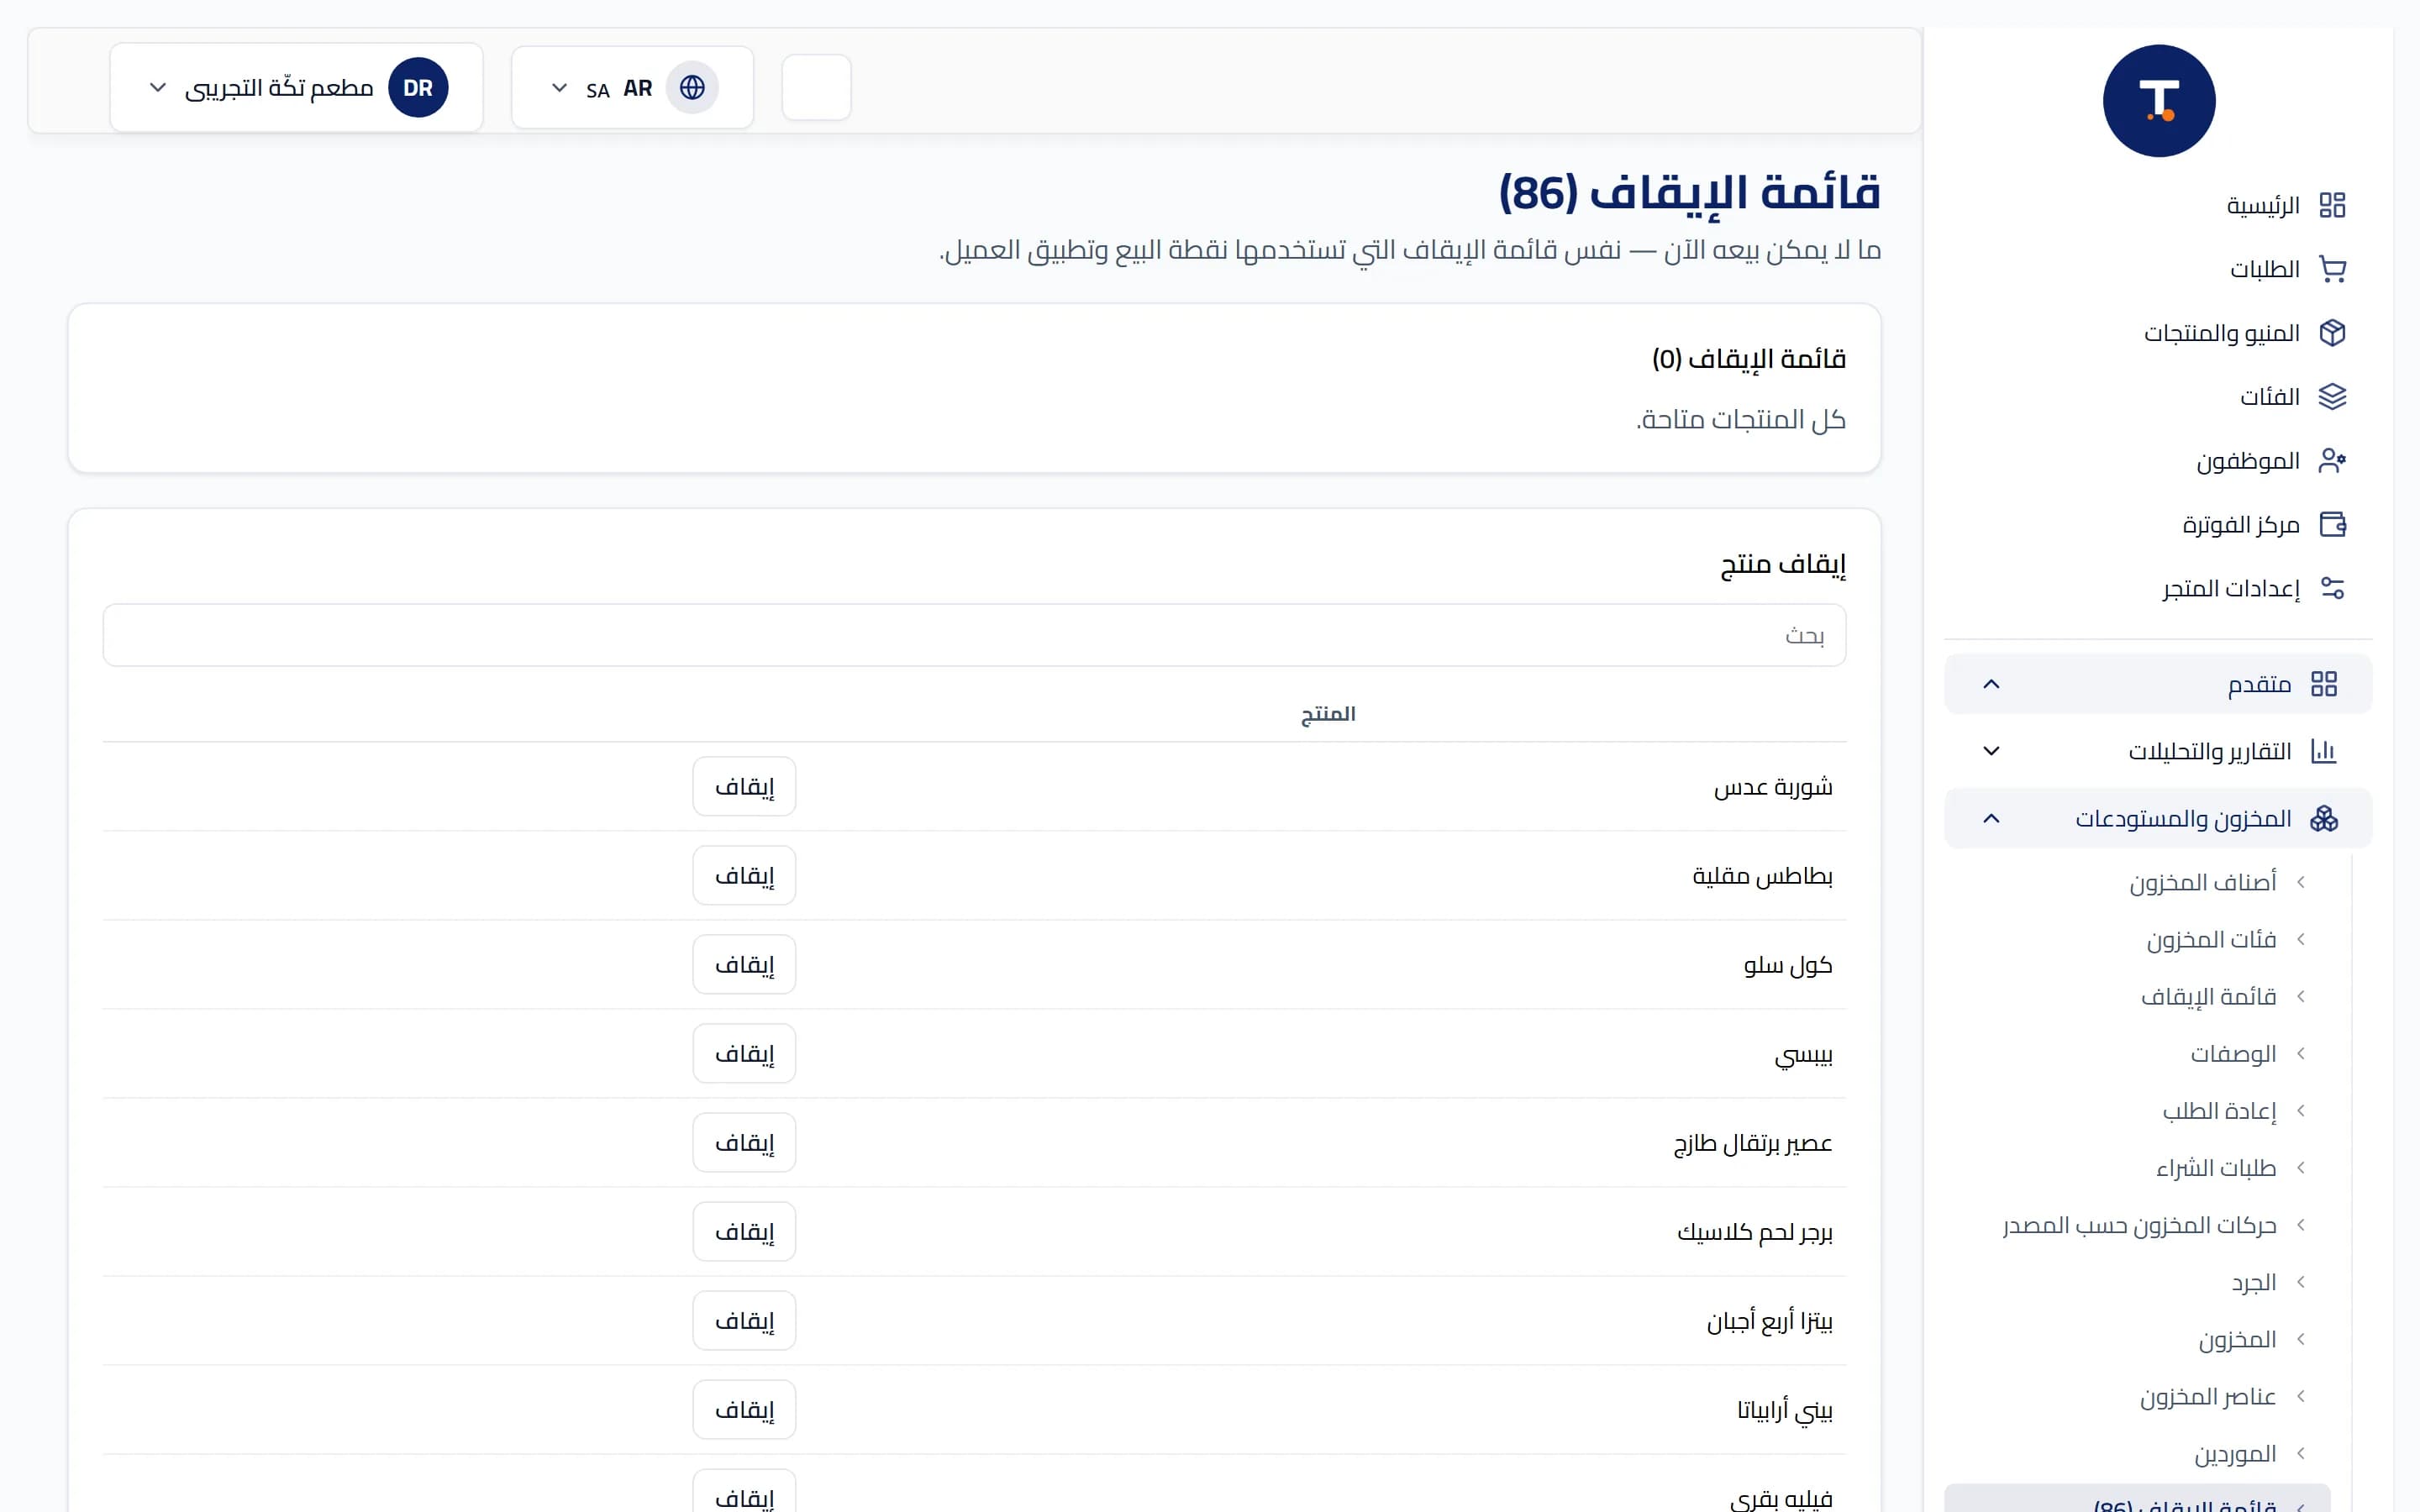The width and height of the screenshot is (2420, 1512).
Task: Click the shopping cart icon for الطلبات
Action: [x=2332, y=269]
